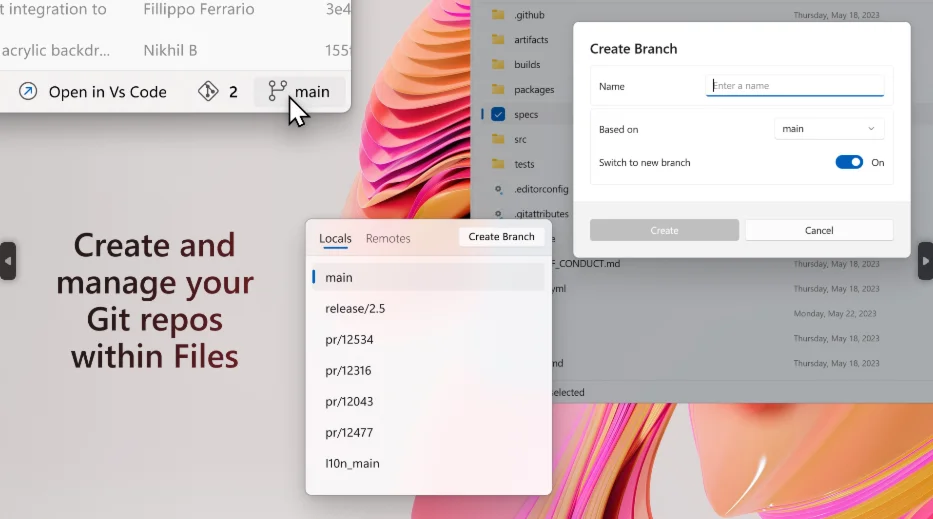Click the packages folder name
The width and height of the screenshot is (933, 519).
click(x=534, y=90)
